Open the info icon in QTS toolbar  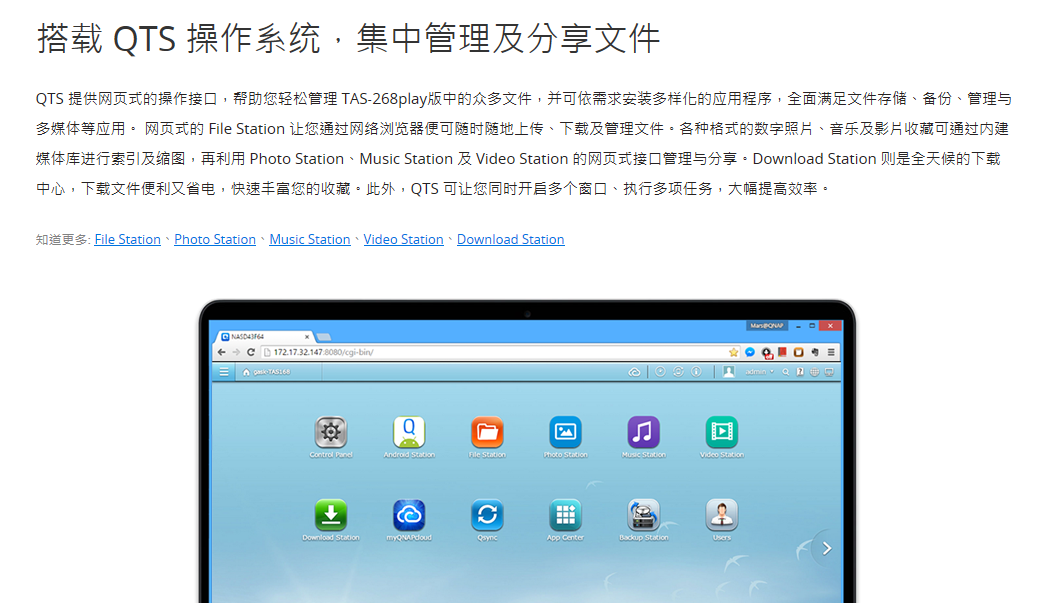click(x=696, y=372)
